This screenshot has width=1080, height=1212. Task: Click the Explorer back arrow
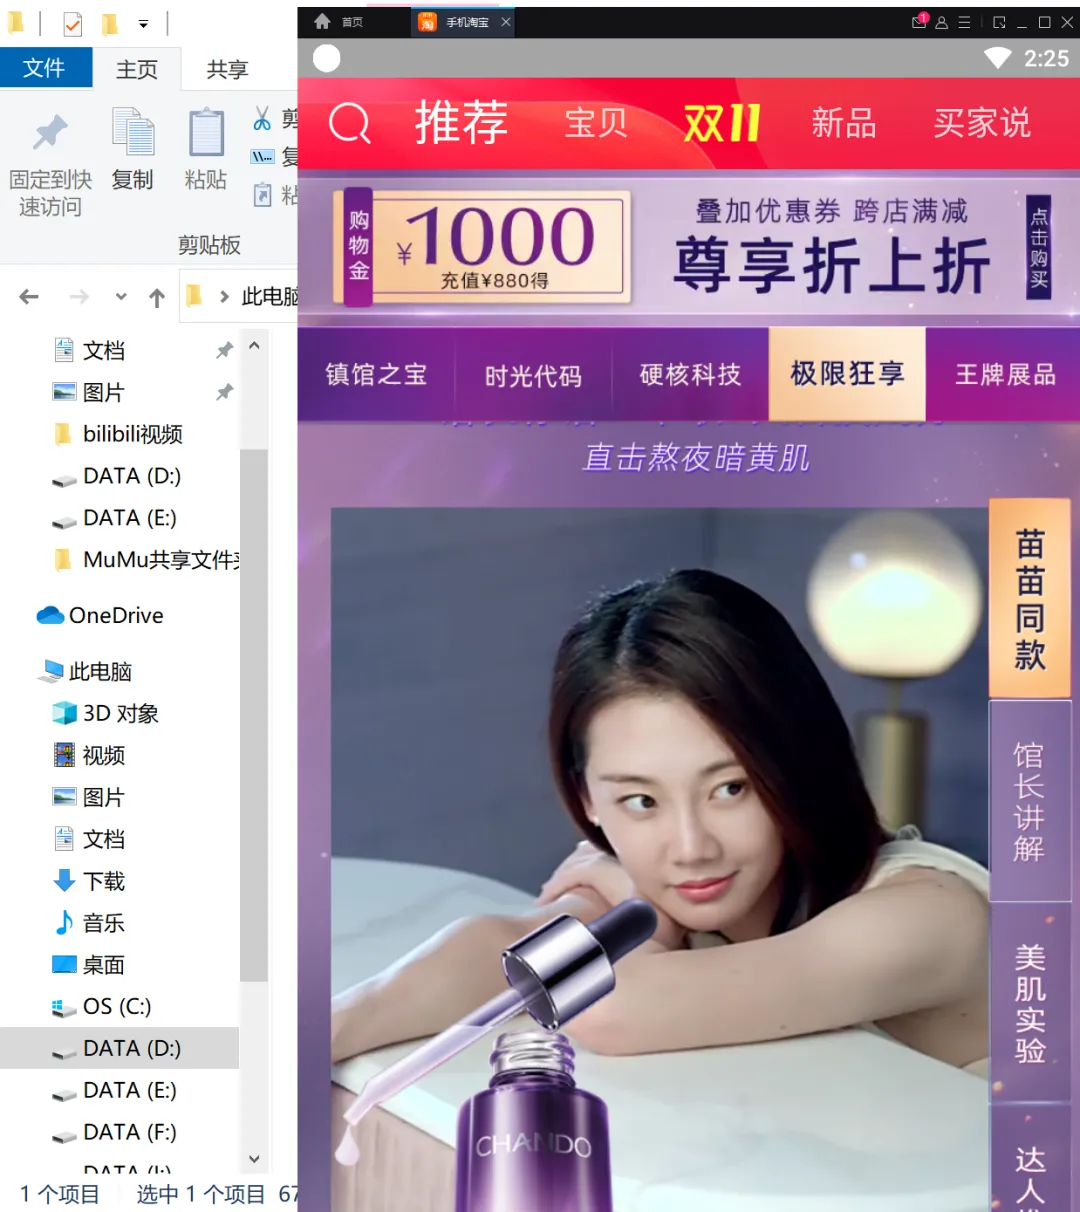[x=29, y=296]
